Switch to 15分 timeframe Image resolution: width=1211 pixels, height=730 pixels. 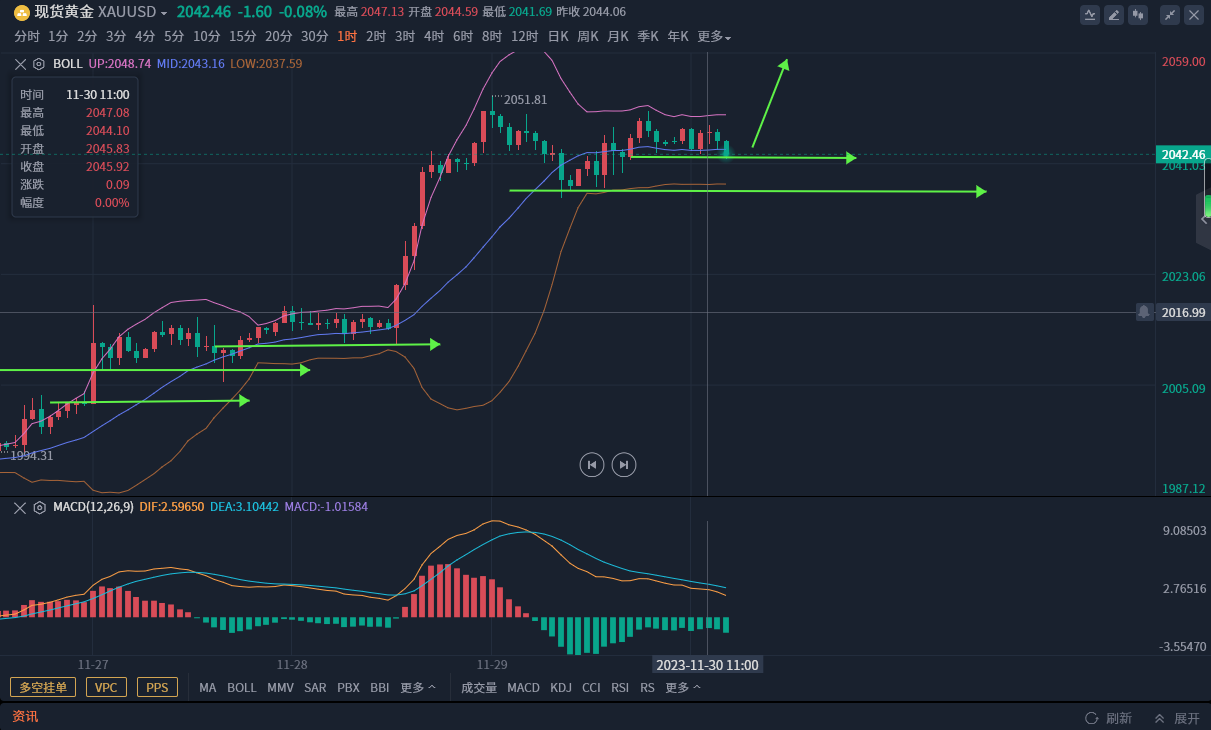(x=242, y=37)
